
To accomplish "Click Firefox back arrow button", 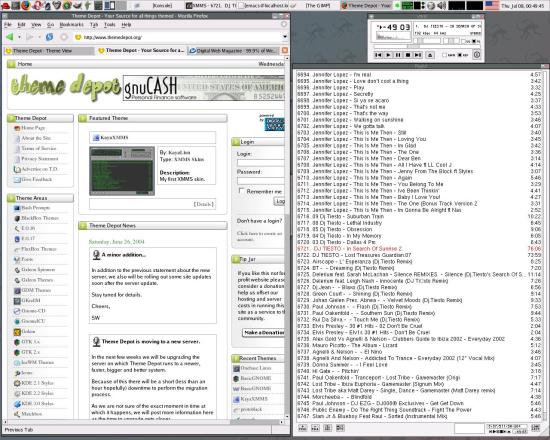I will coord(10,37).
